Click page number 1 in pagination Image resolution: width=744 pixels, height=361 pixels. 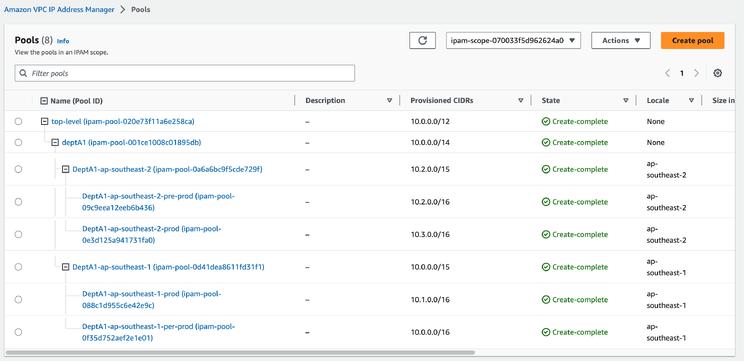coord(682,73)
